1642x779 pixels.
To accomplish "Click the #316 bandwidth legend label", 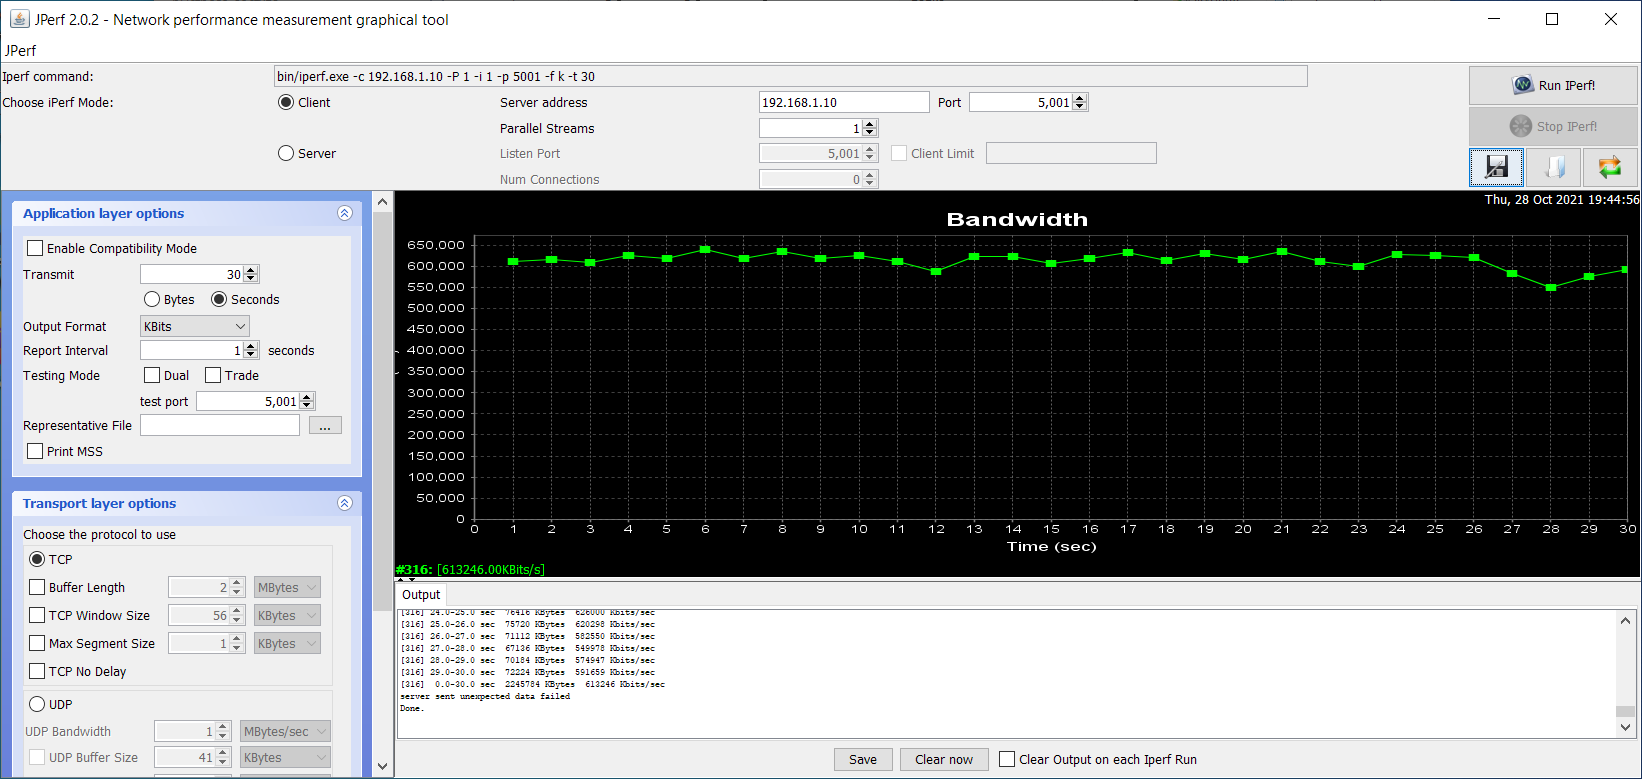I will click(470, 569).
